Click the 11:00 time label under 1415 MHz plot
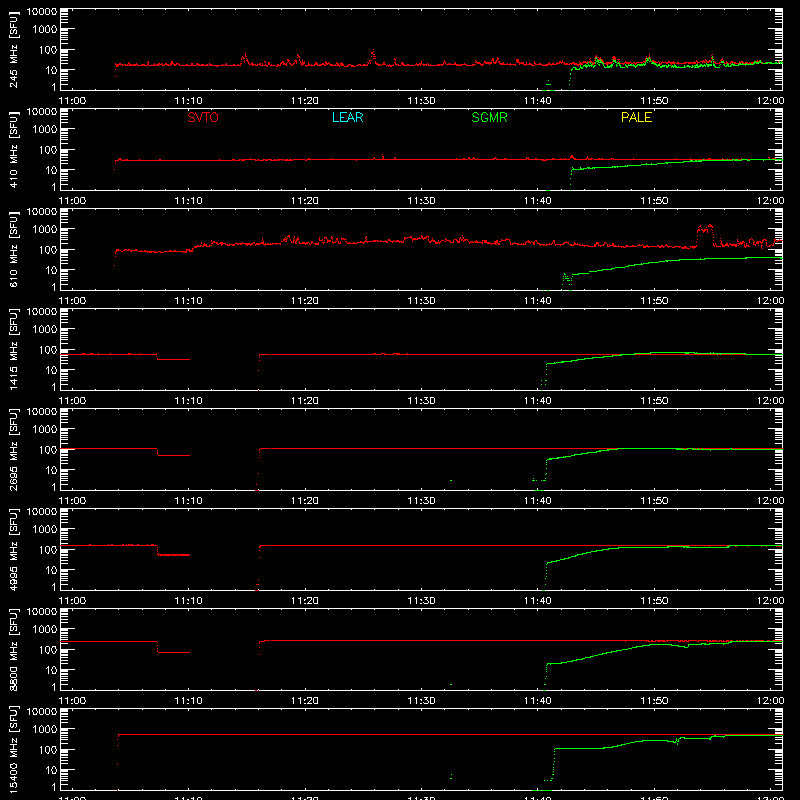This screenshot has height=800, width=800. [72, 401]
